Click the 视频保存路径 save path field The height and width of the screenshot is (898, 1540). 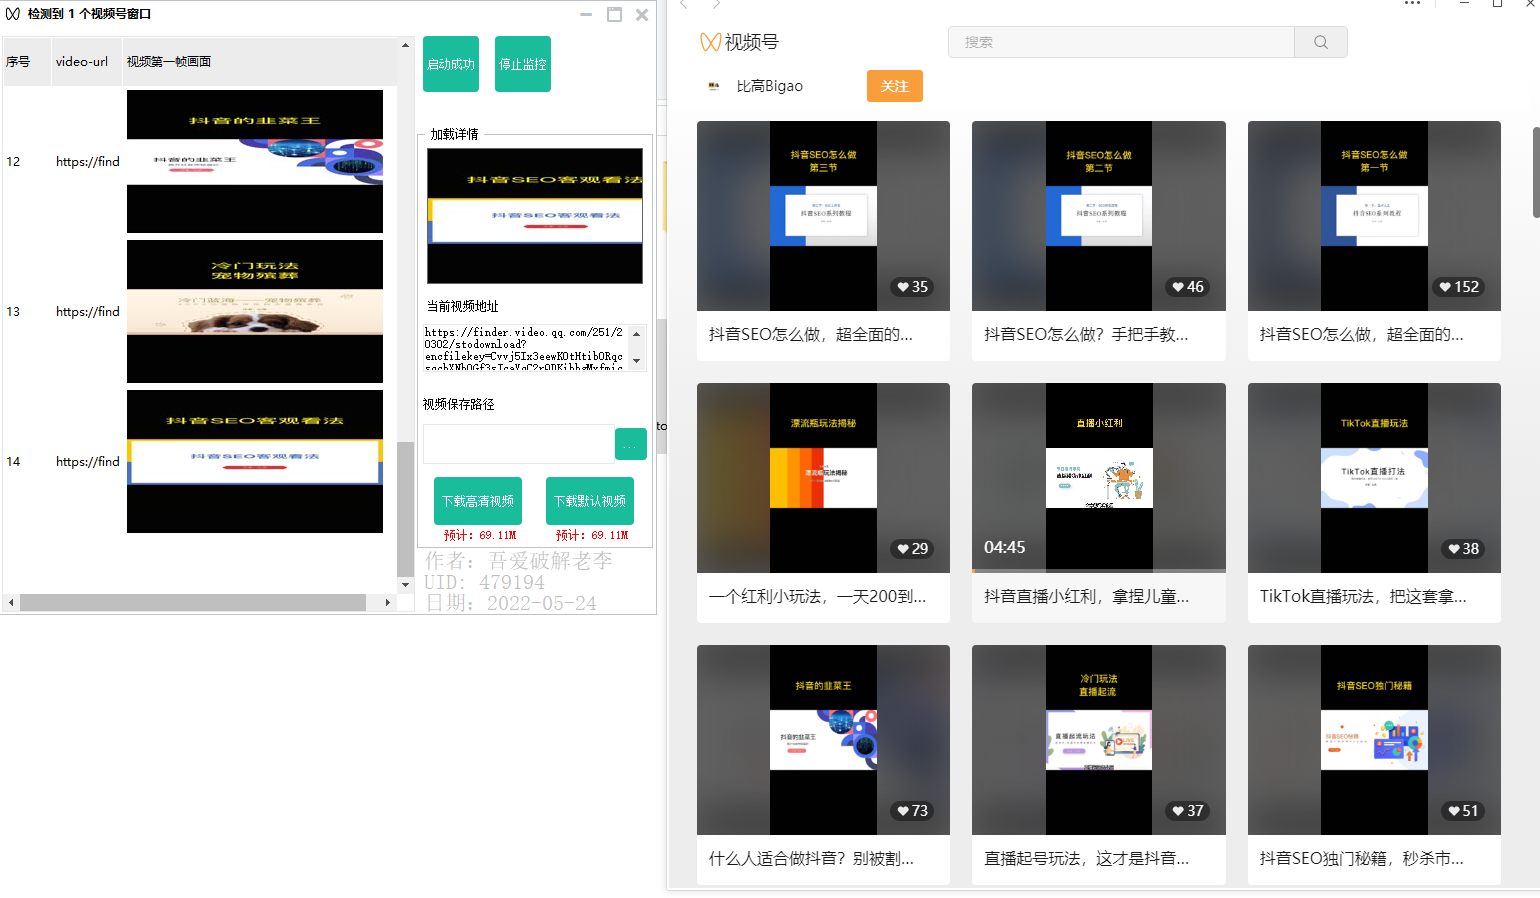tap(519, 443)
